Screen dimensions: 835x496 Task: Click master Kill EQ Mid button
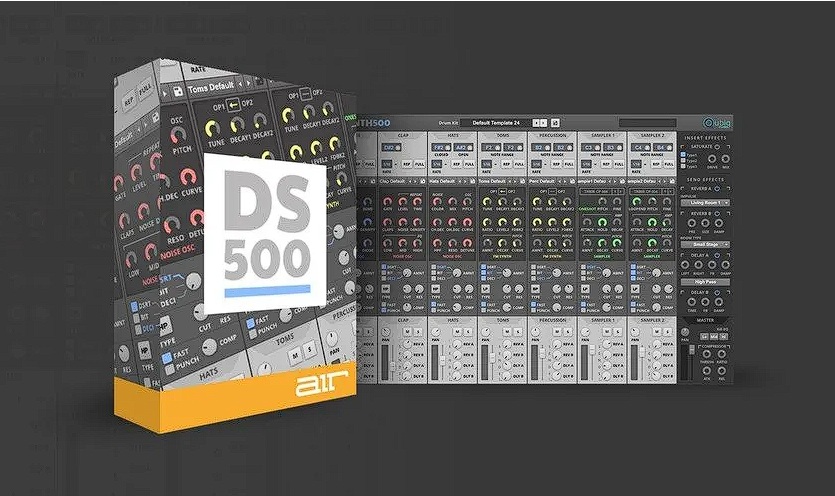point(714,336)
